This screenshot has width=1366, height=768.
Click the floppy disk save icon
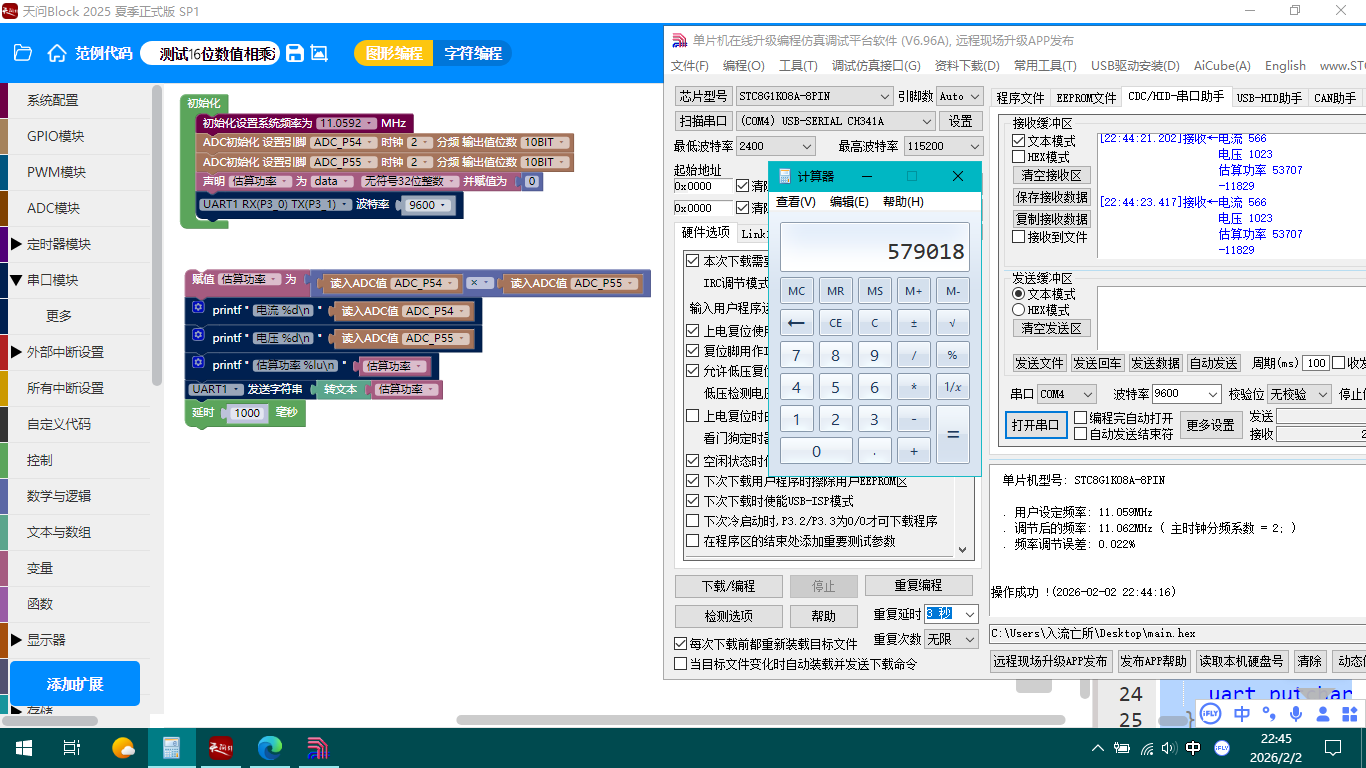point(295,53)
